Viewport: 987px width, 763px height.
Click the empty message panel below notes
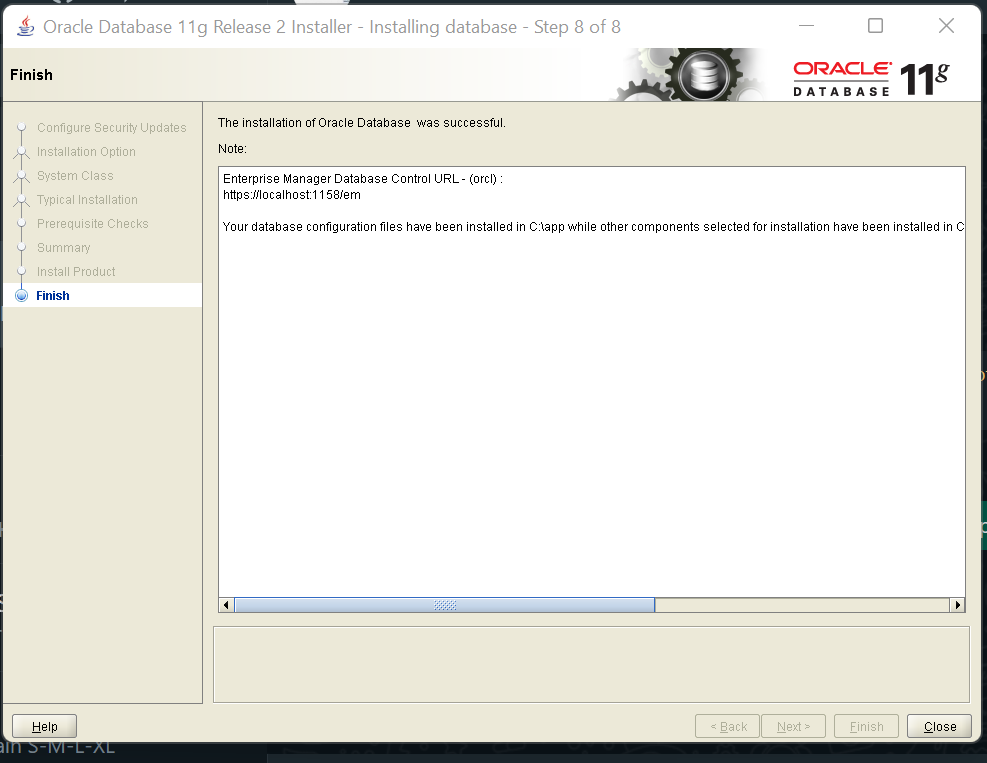pos(591,664)
